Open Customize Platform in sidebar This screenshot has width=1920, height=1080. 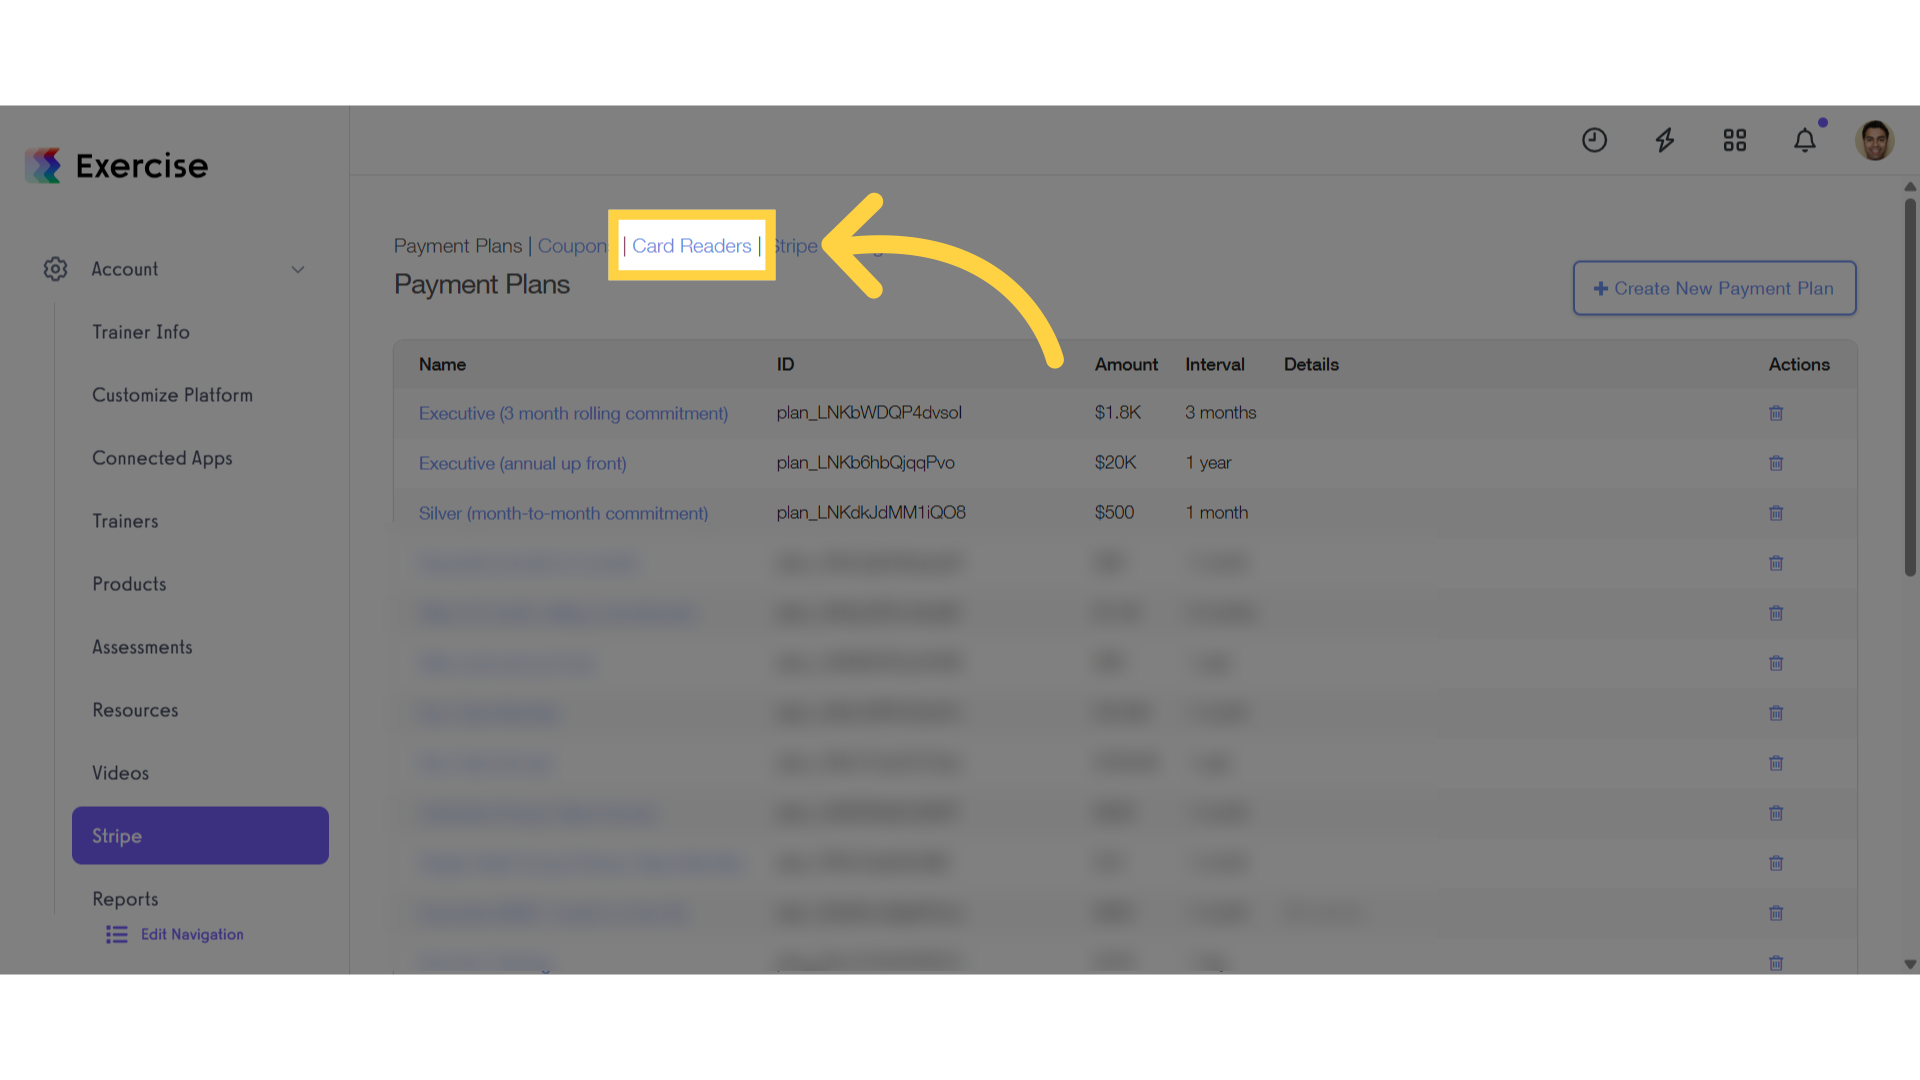pos(172,395)
